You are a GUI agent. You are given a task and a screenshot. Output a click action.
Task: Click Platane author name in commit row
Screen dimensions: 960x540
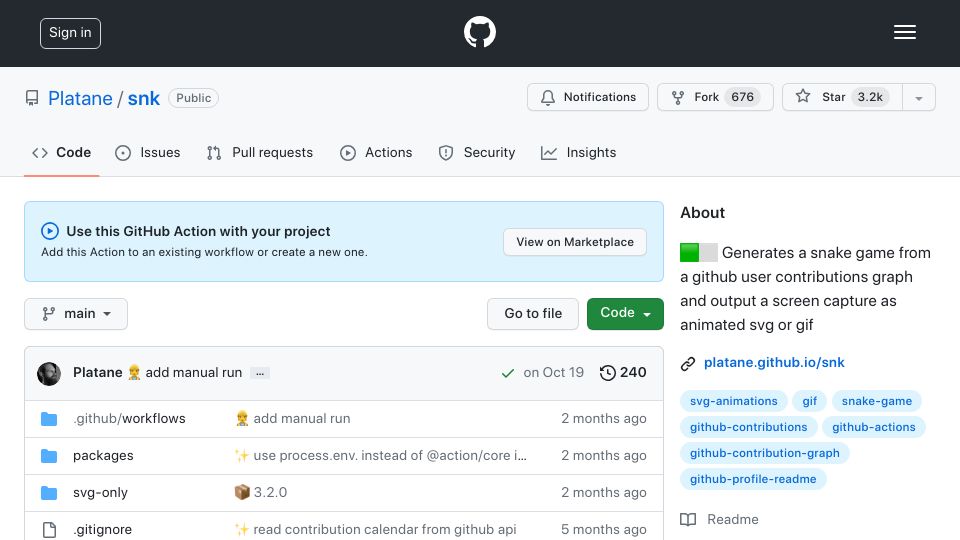coord(97,372)
